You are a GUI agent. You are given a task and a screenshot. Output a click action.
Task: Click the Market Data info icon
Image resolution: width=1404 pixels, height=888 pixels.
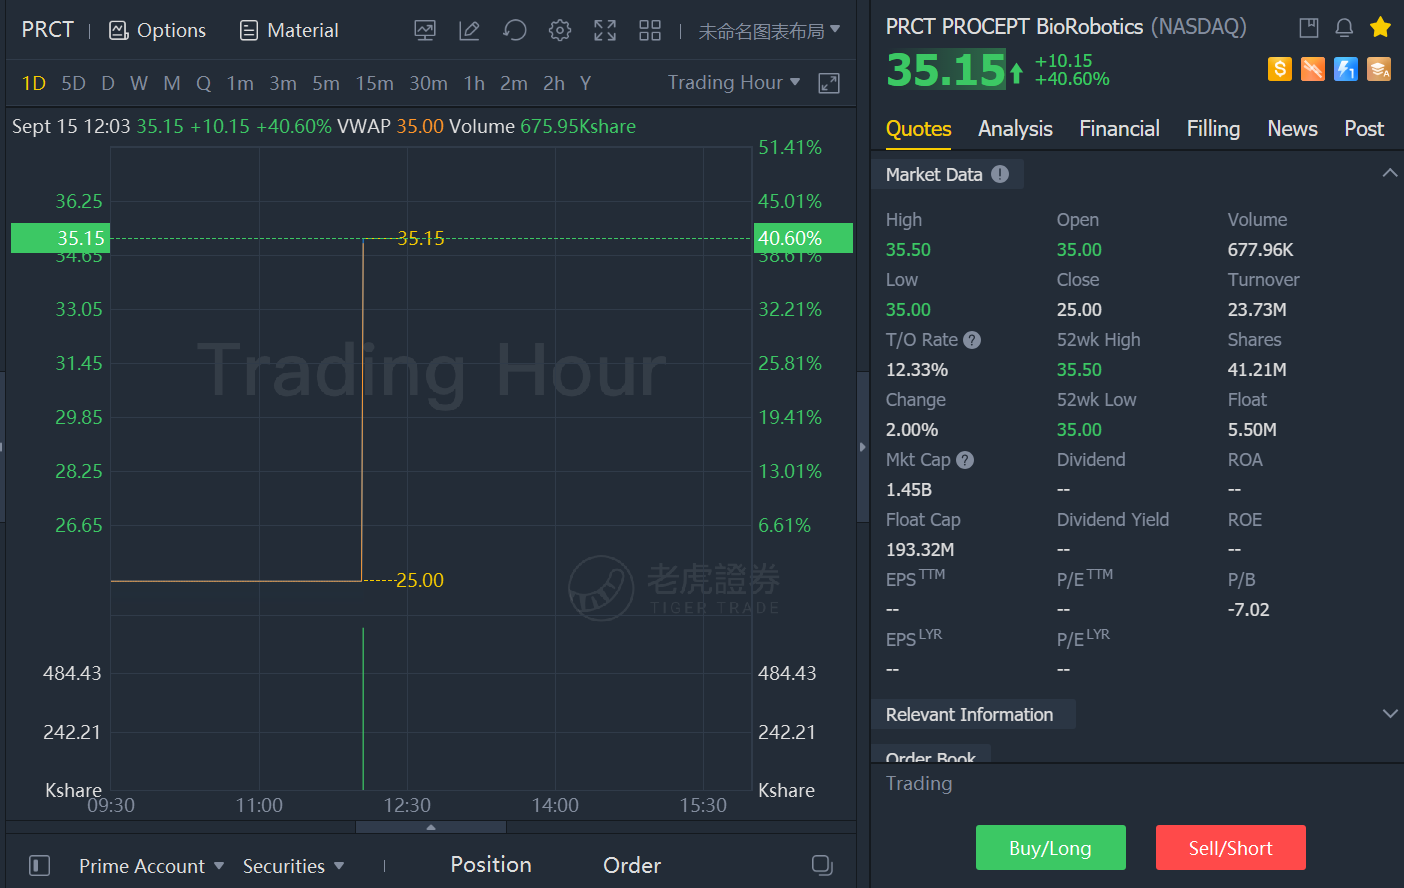(1000, 174)
